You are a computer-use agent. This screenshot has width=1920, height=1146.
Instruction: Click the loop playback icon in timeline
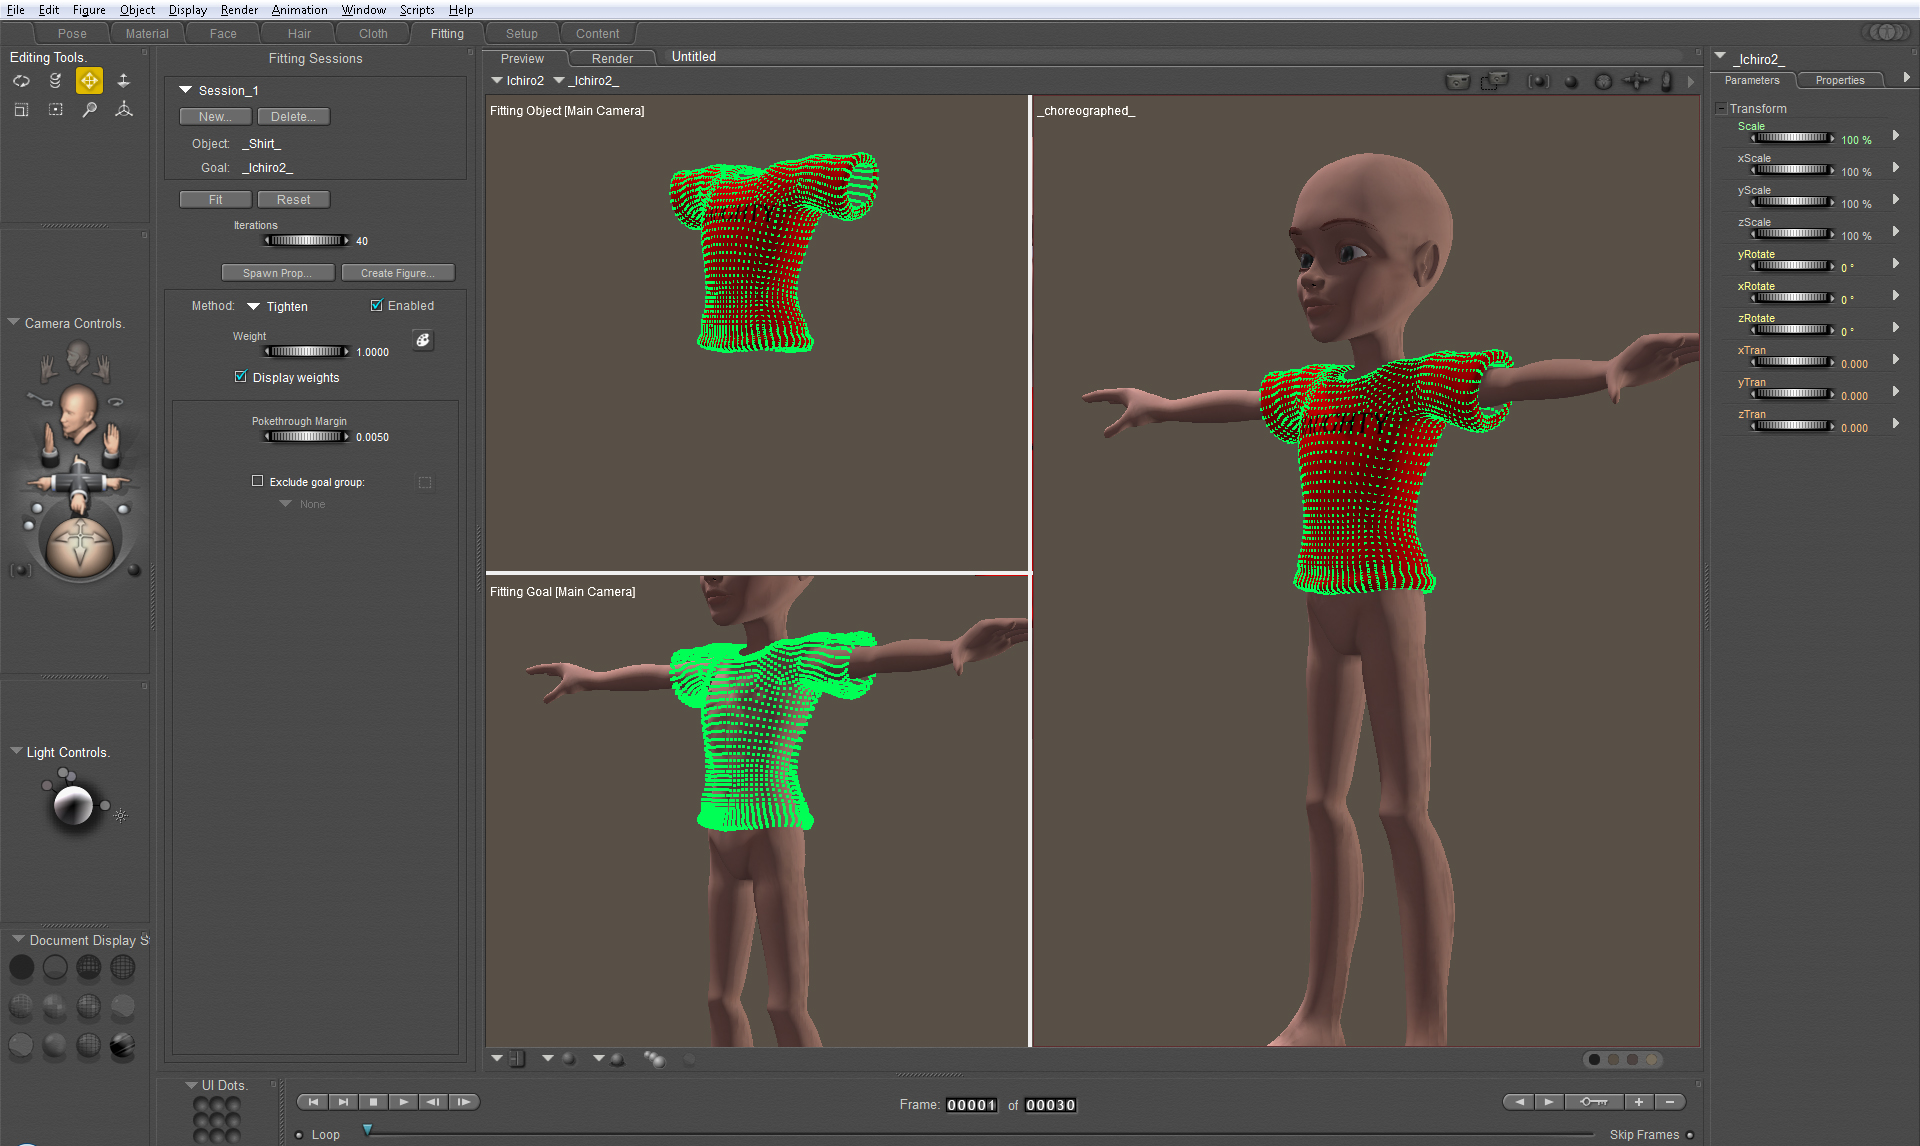[x=299, y=1130]
